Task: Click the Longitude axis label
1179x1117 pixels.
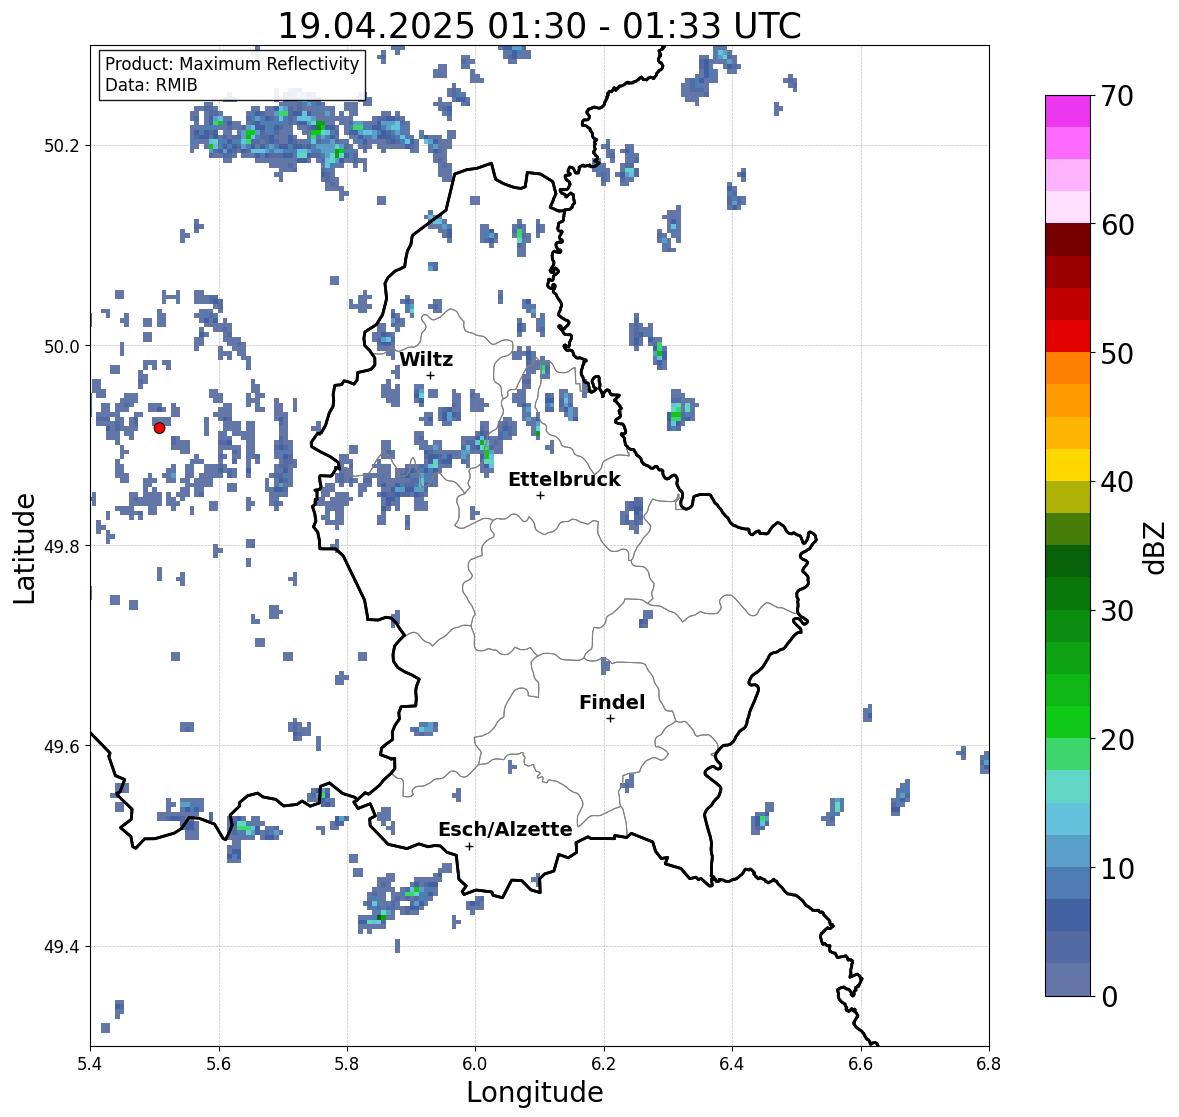Action: (535, 1092)
